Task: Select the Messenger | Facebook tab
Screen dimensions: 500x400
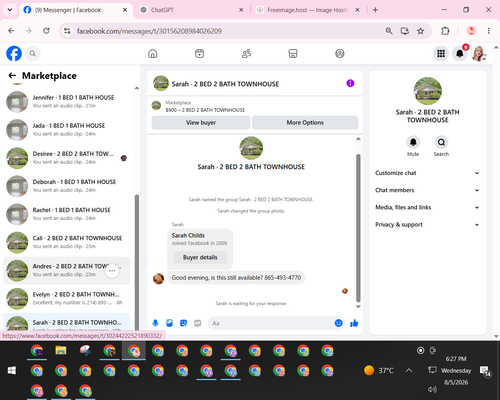Action: pos(76,10)
